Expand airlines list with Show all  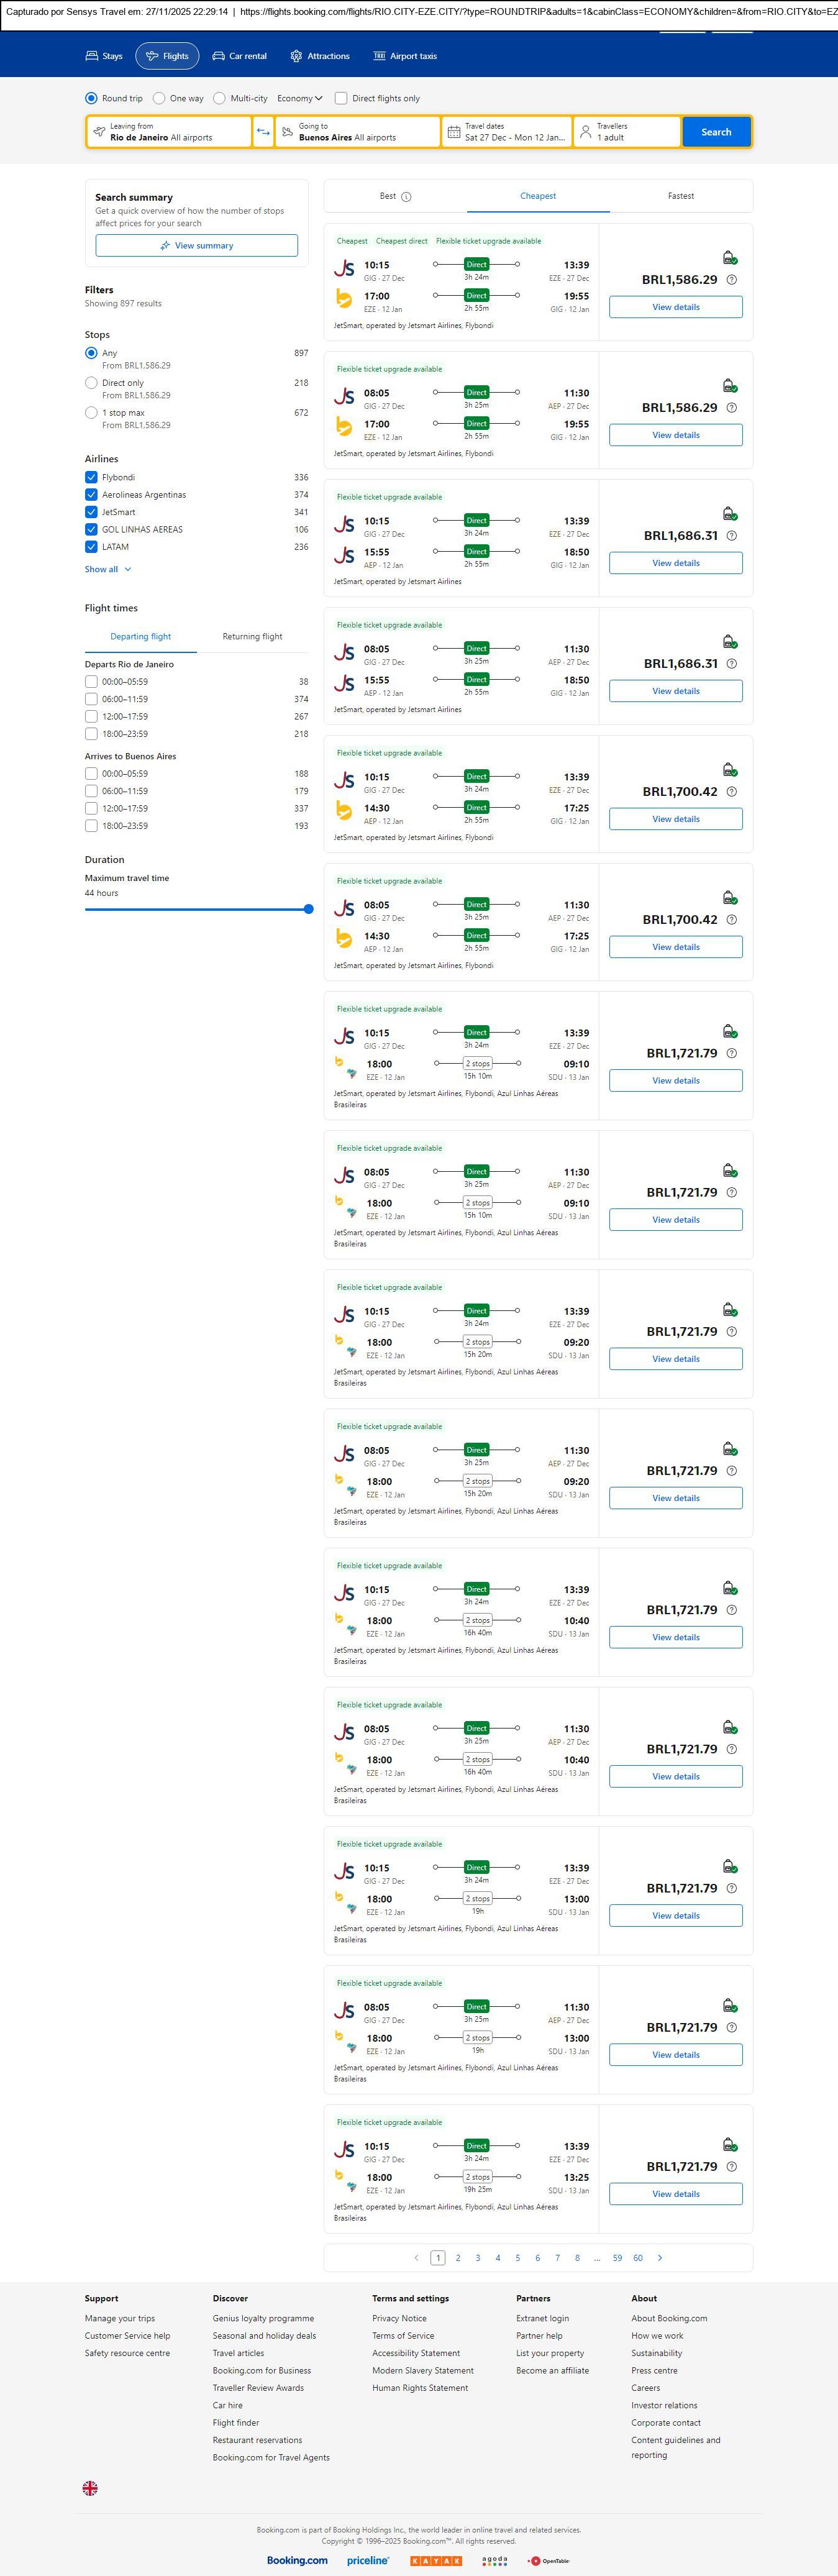pyautogui.click(x=107, y=569)
